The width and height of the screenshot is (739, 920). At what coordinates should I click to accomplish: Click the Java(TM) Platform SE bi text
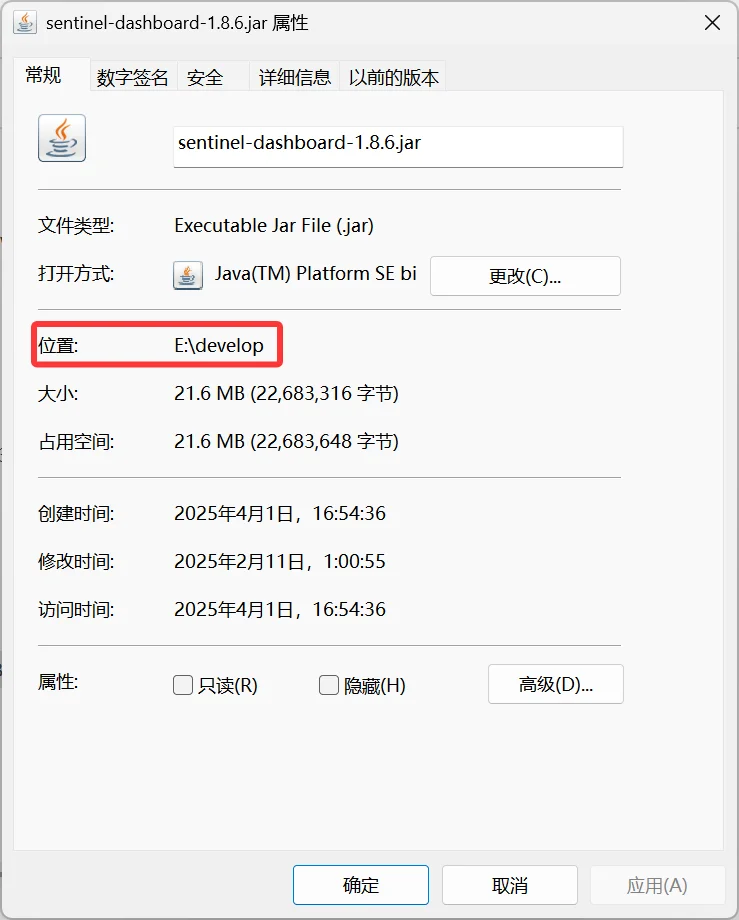pos(316,273)
